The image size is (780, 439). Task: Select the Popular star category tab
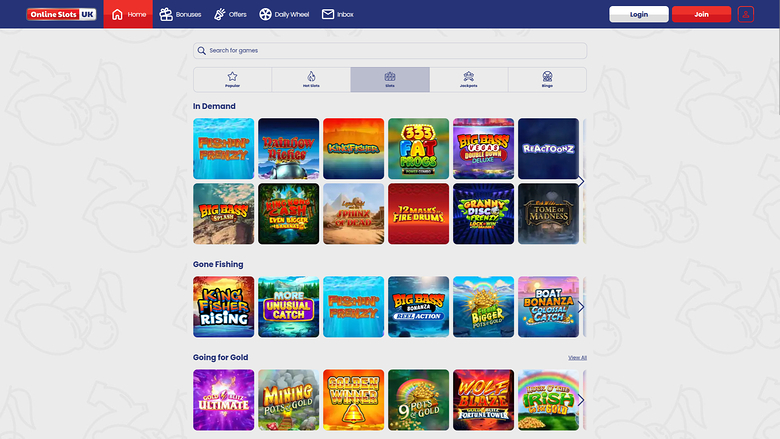point(232,80)
